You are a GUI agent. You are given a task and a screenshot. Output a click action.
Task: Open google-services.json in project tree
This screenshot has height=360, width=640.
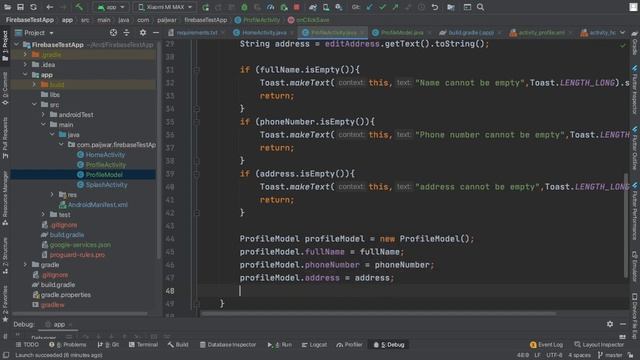click(80, 244)
